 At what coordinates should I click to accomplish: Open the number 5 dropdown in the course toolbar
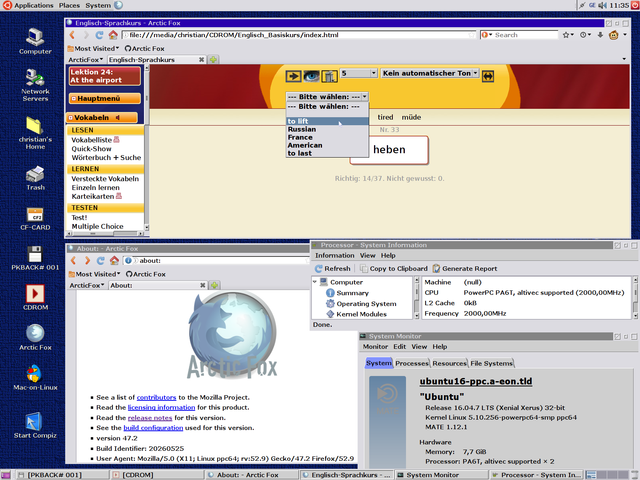(358, 73)
